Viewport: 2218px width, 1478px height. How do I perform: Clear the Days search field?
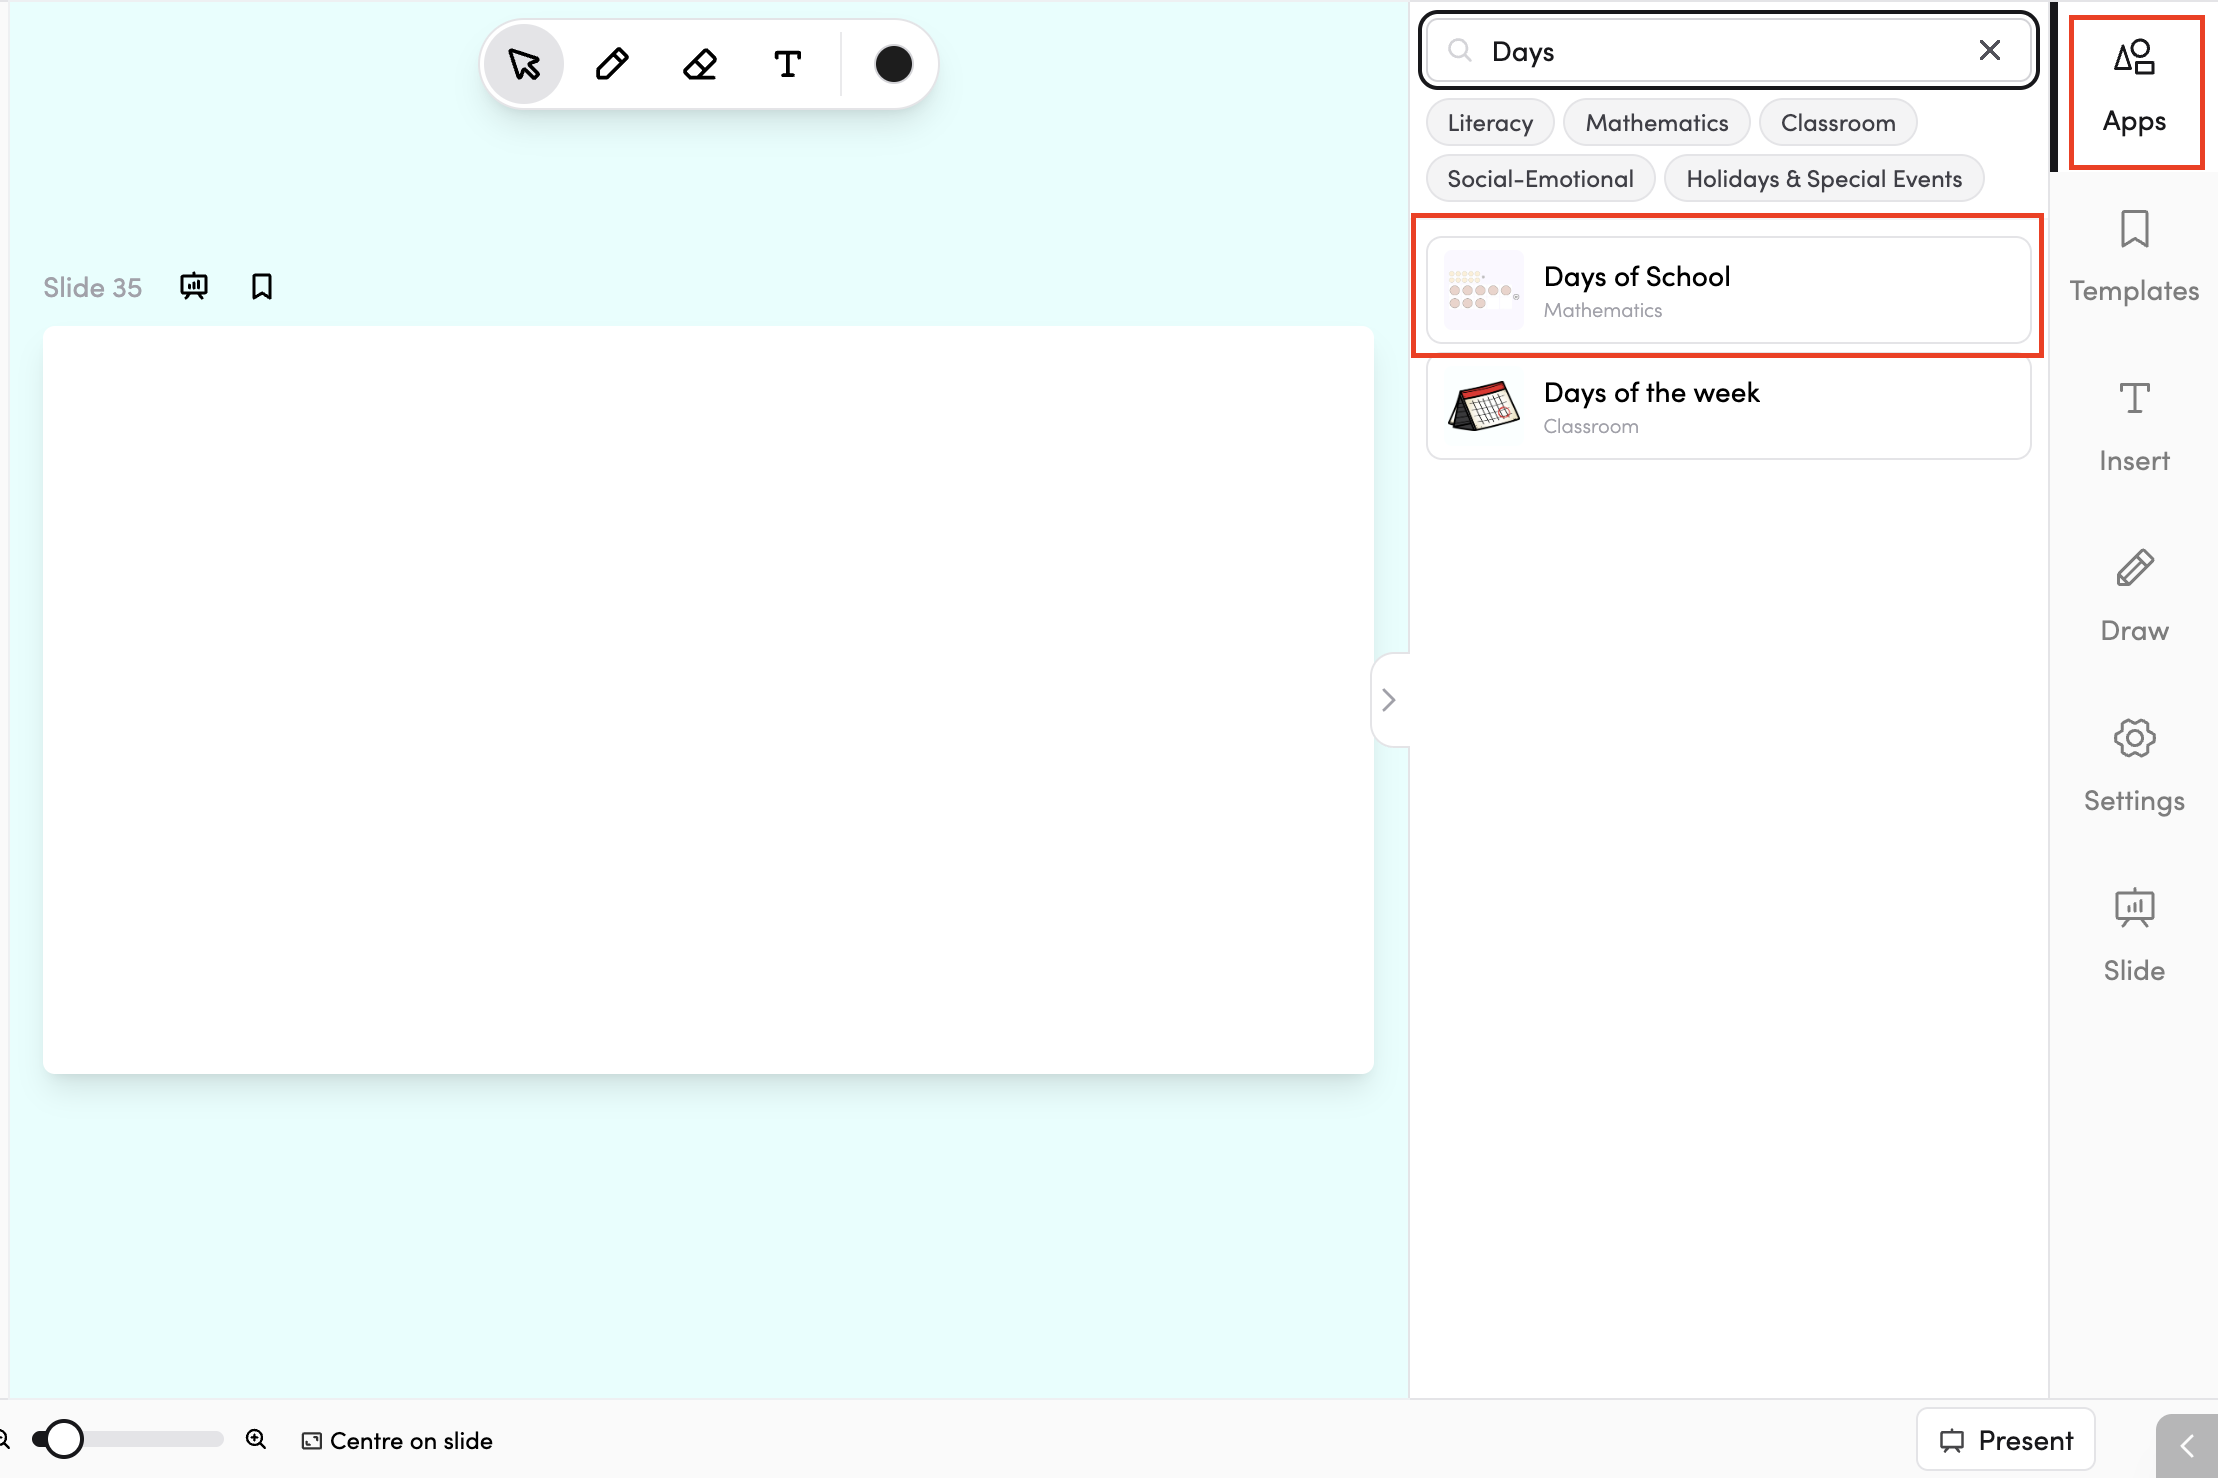click(x=1990, y=50)
